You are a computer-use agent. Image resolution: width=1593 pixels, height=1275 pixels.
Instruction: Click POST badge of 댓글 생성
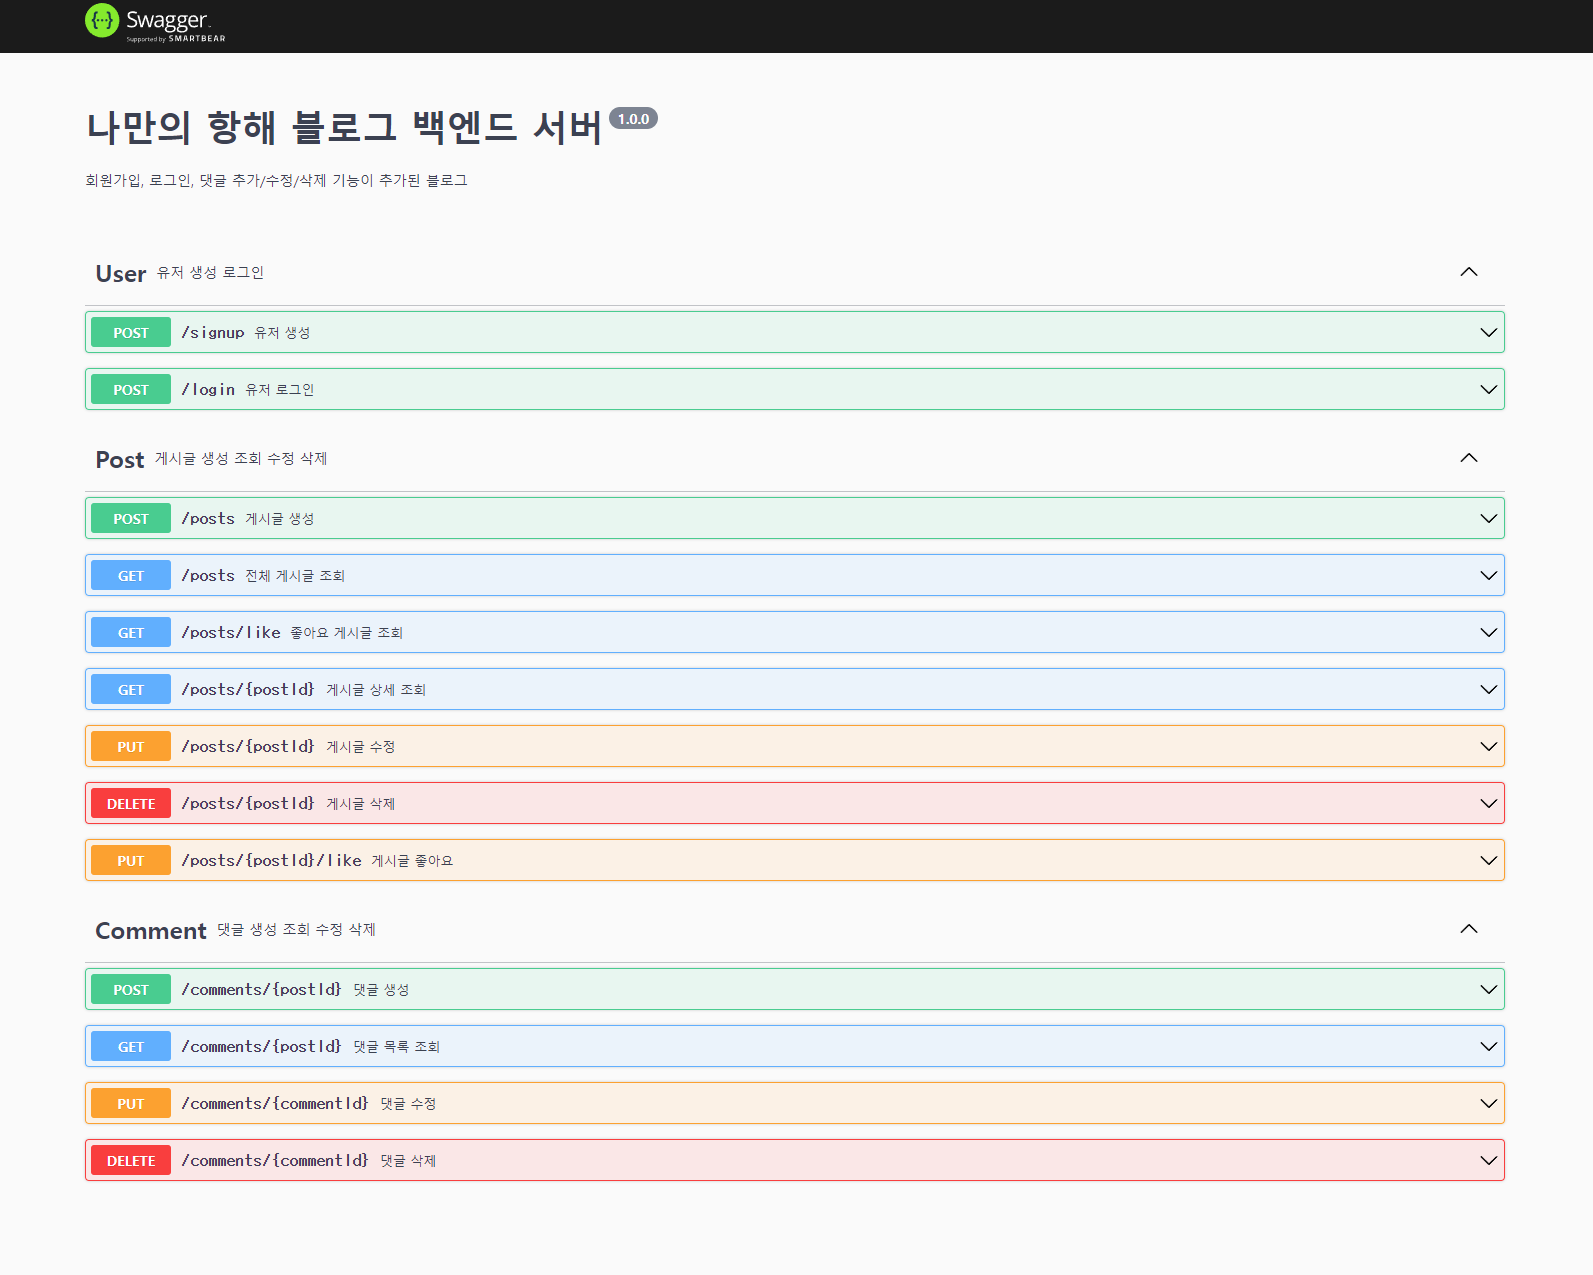[131, 989]
